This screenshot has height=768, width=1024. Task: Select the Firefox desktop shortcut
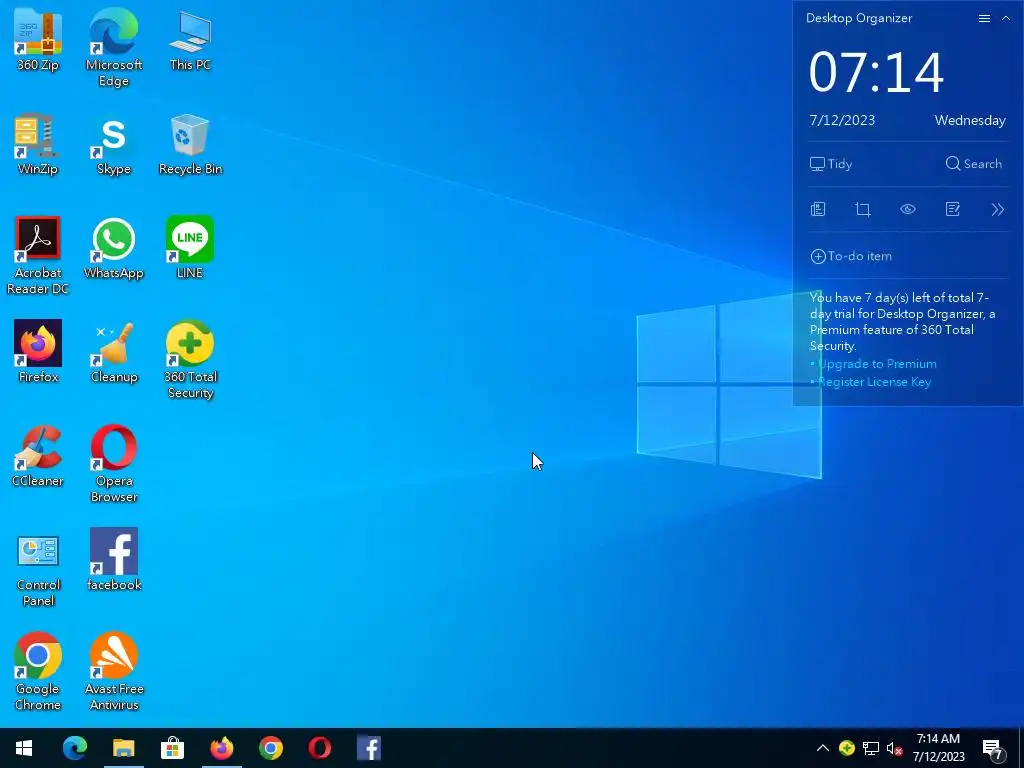pyautogui.click(x=38, y=351)
